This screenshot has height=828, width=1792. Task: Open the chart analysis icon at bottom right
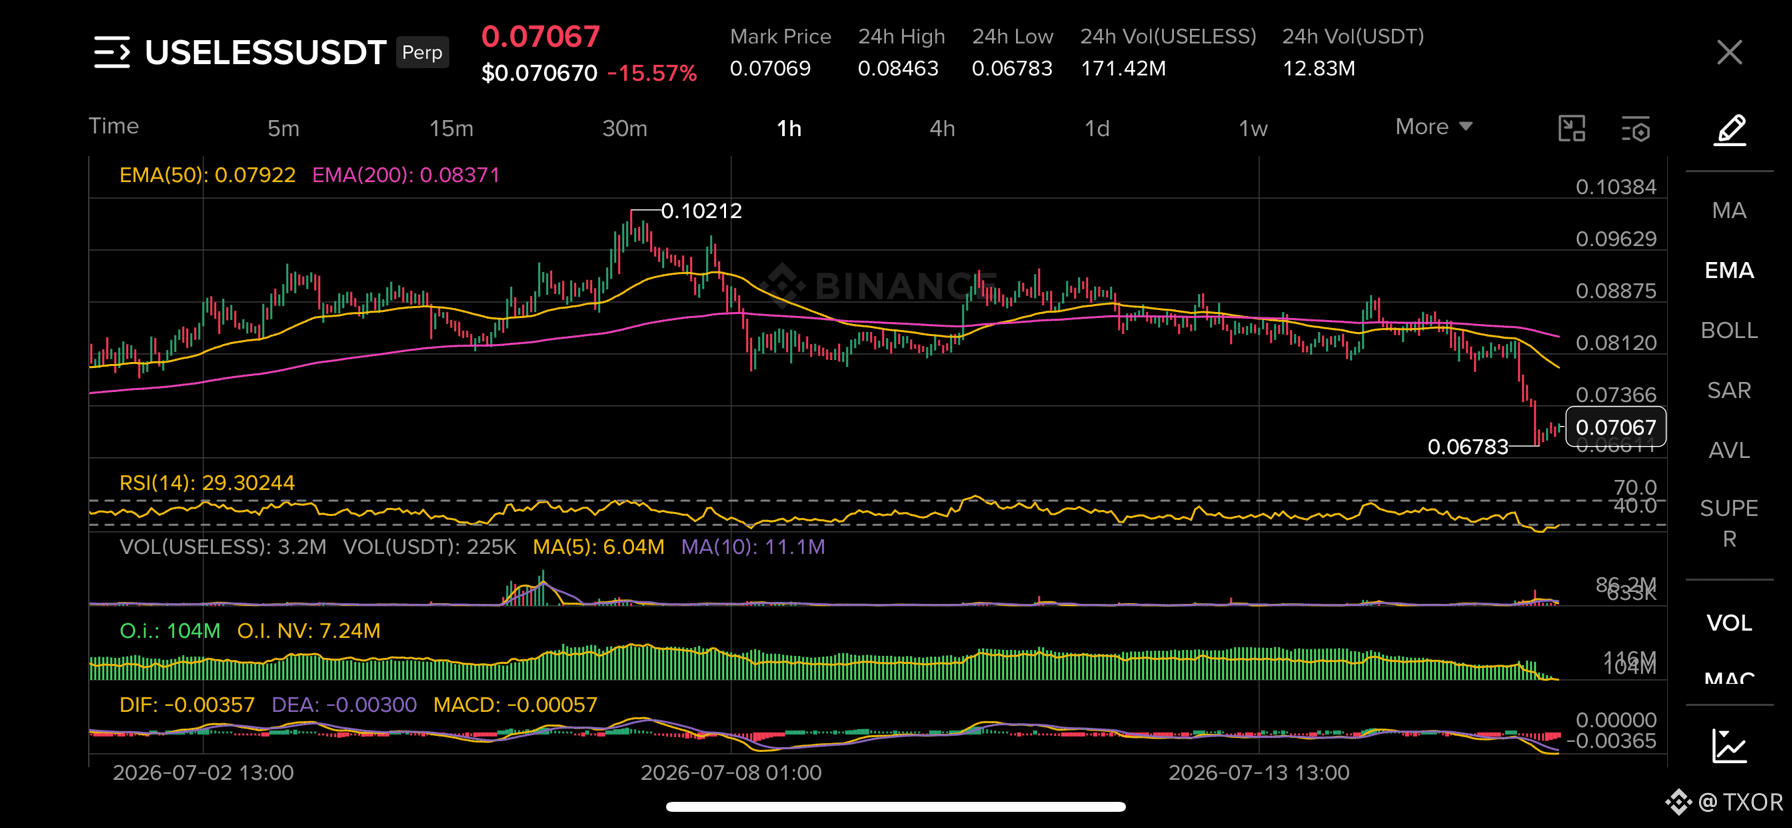[1729, 746]
